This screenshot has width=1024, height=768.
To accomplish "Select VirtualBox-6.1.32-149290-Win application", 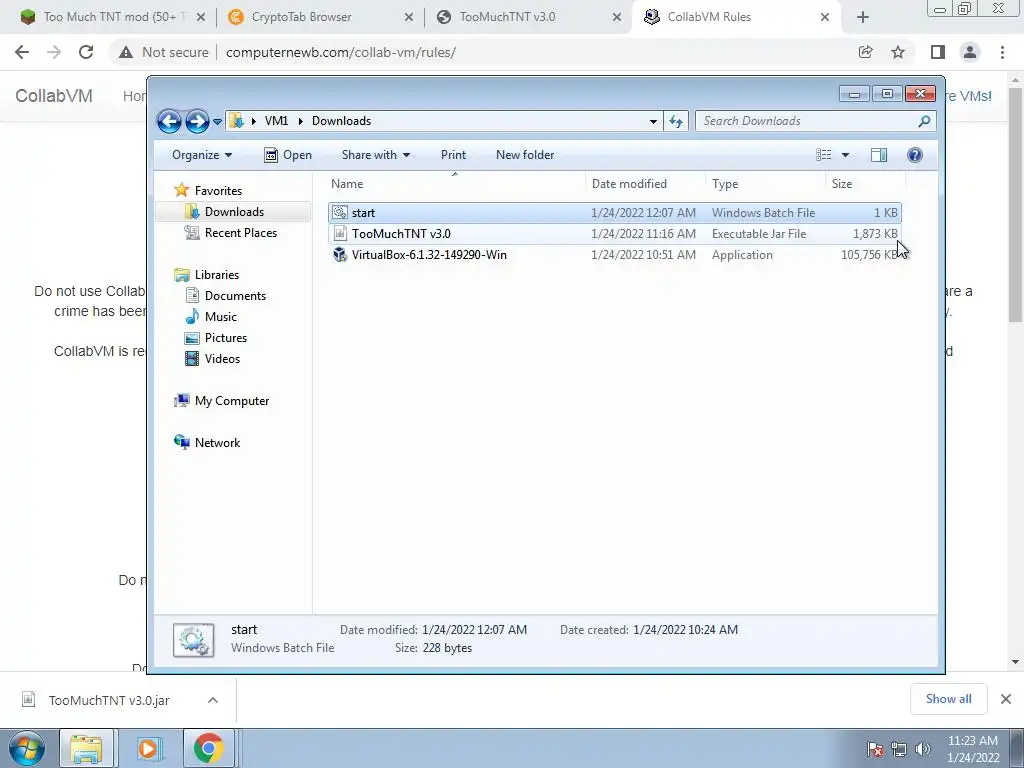I will [x=615, y=255].
